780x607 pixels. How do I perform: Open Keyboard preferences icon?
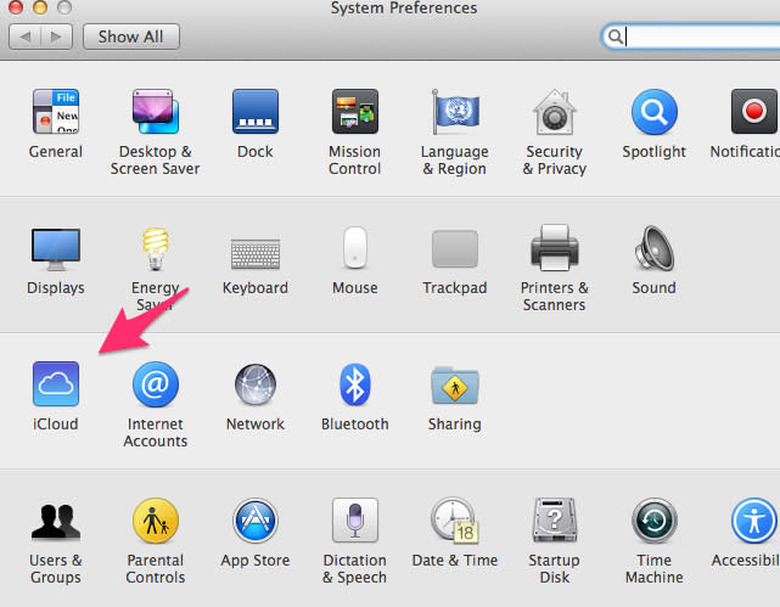(255, 253)
